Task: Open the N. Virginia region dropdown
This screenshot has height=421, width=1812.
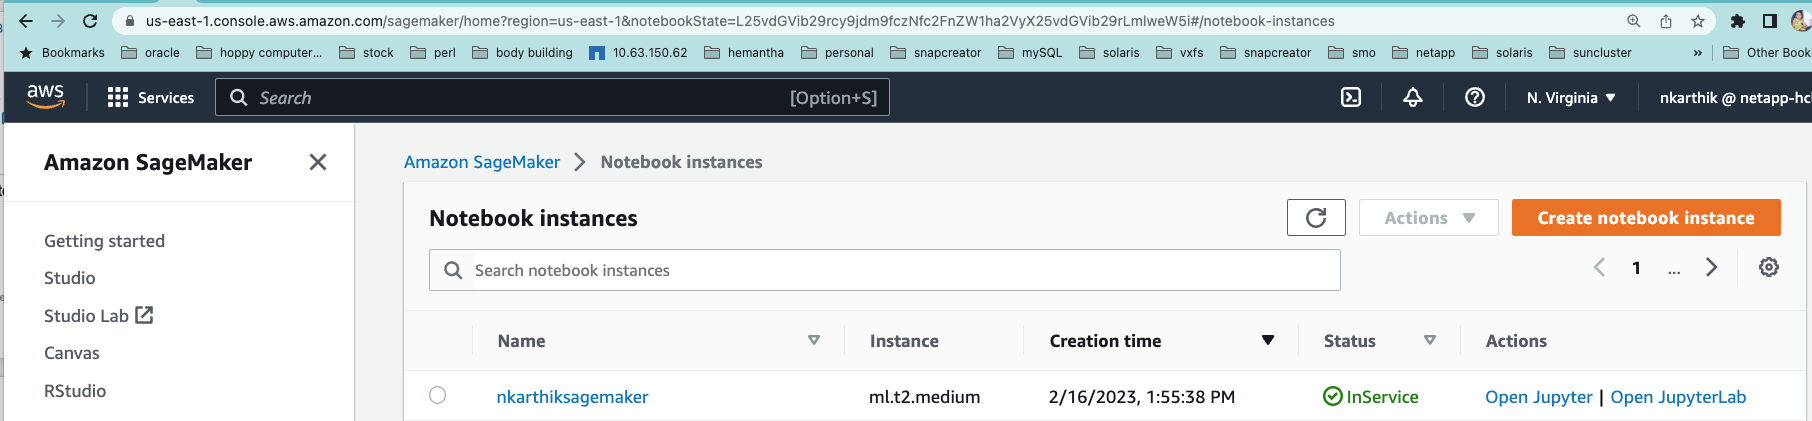Action: [1570, 97]
